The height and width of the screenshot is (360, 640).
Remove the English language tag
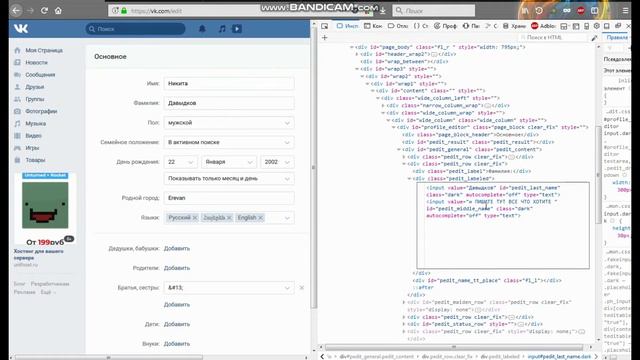coord(260,218)
